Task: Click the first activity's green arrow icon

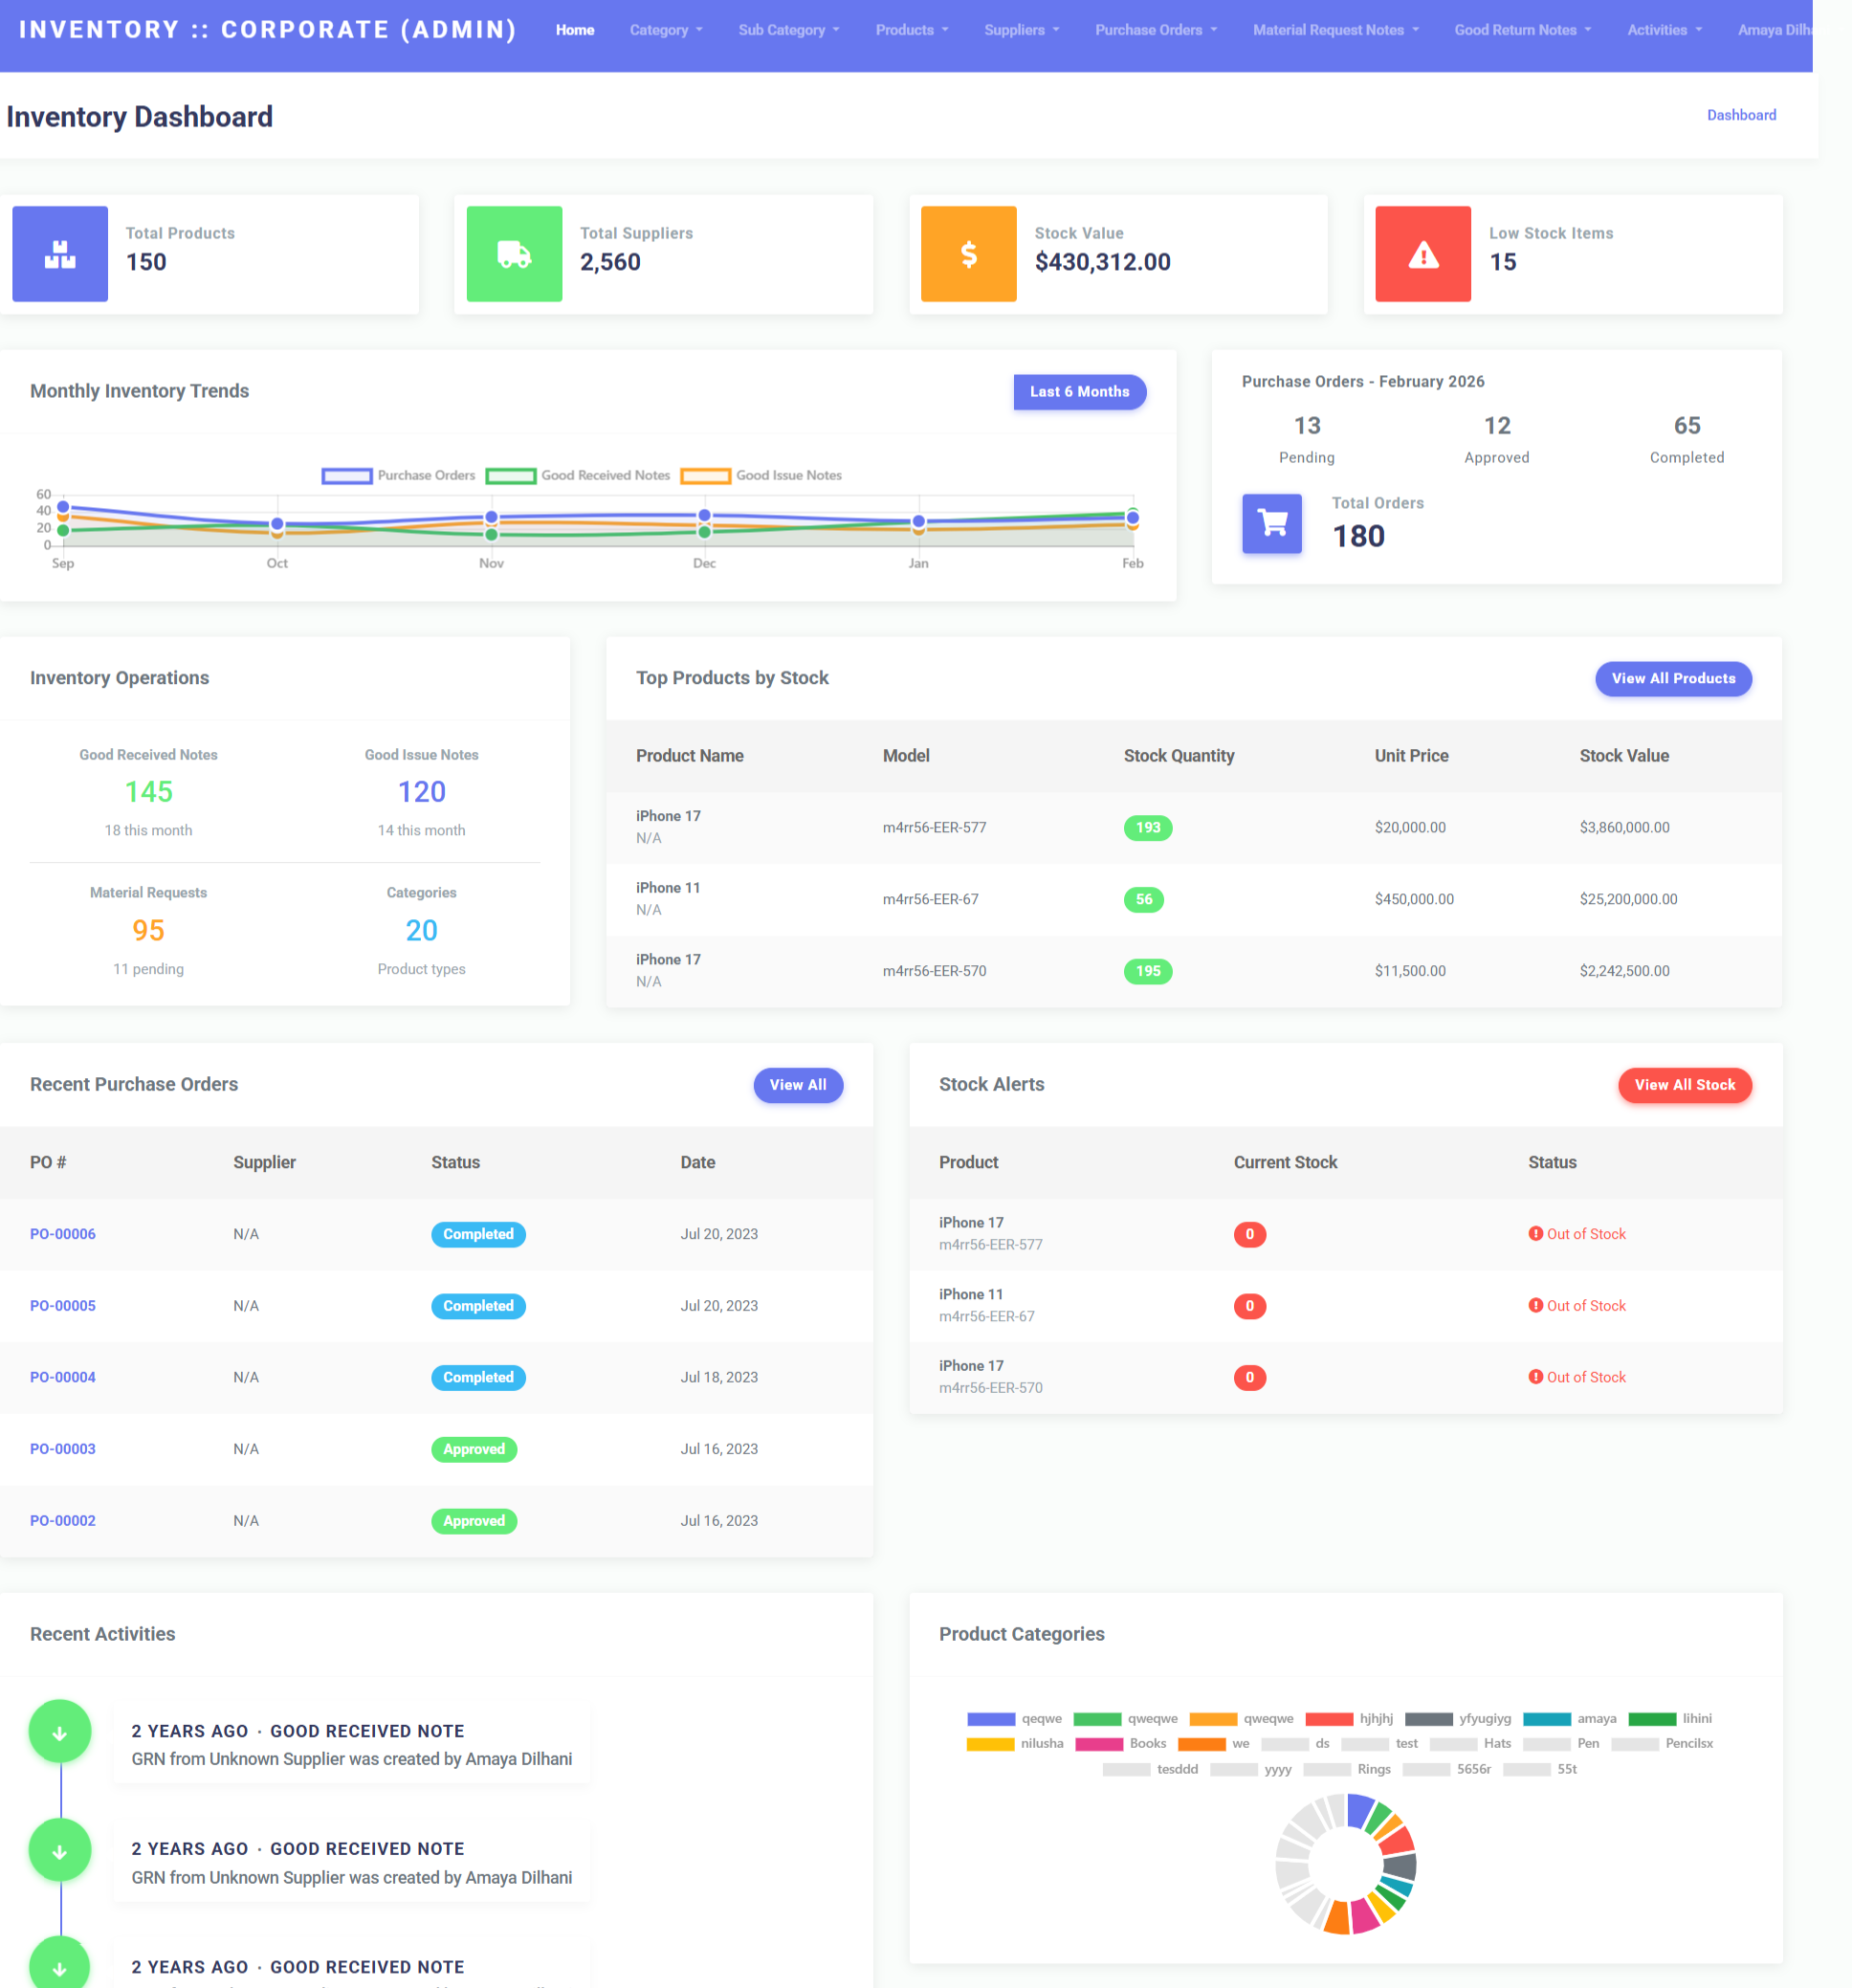Action: click(x=60, y=1732)
